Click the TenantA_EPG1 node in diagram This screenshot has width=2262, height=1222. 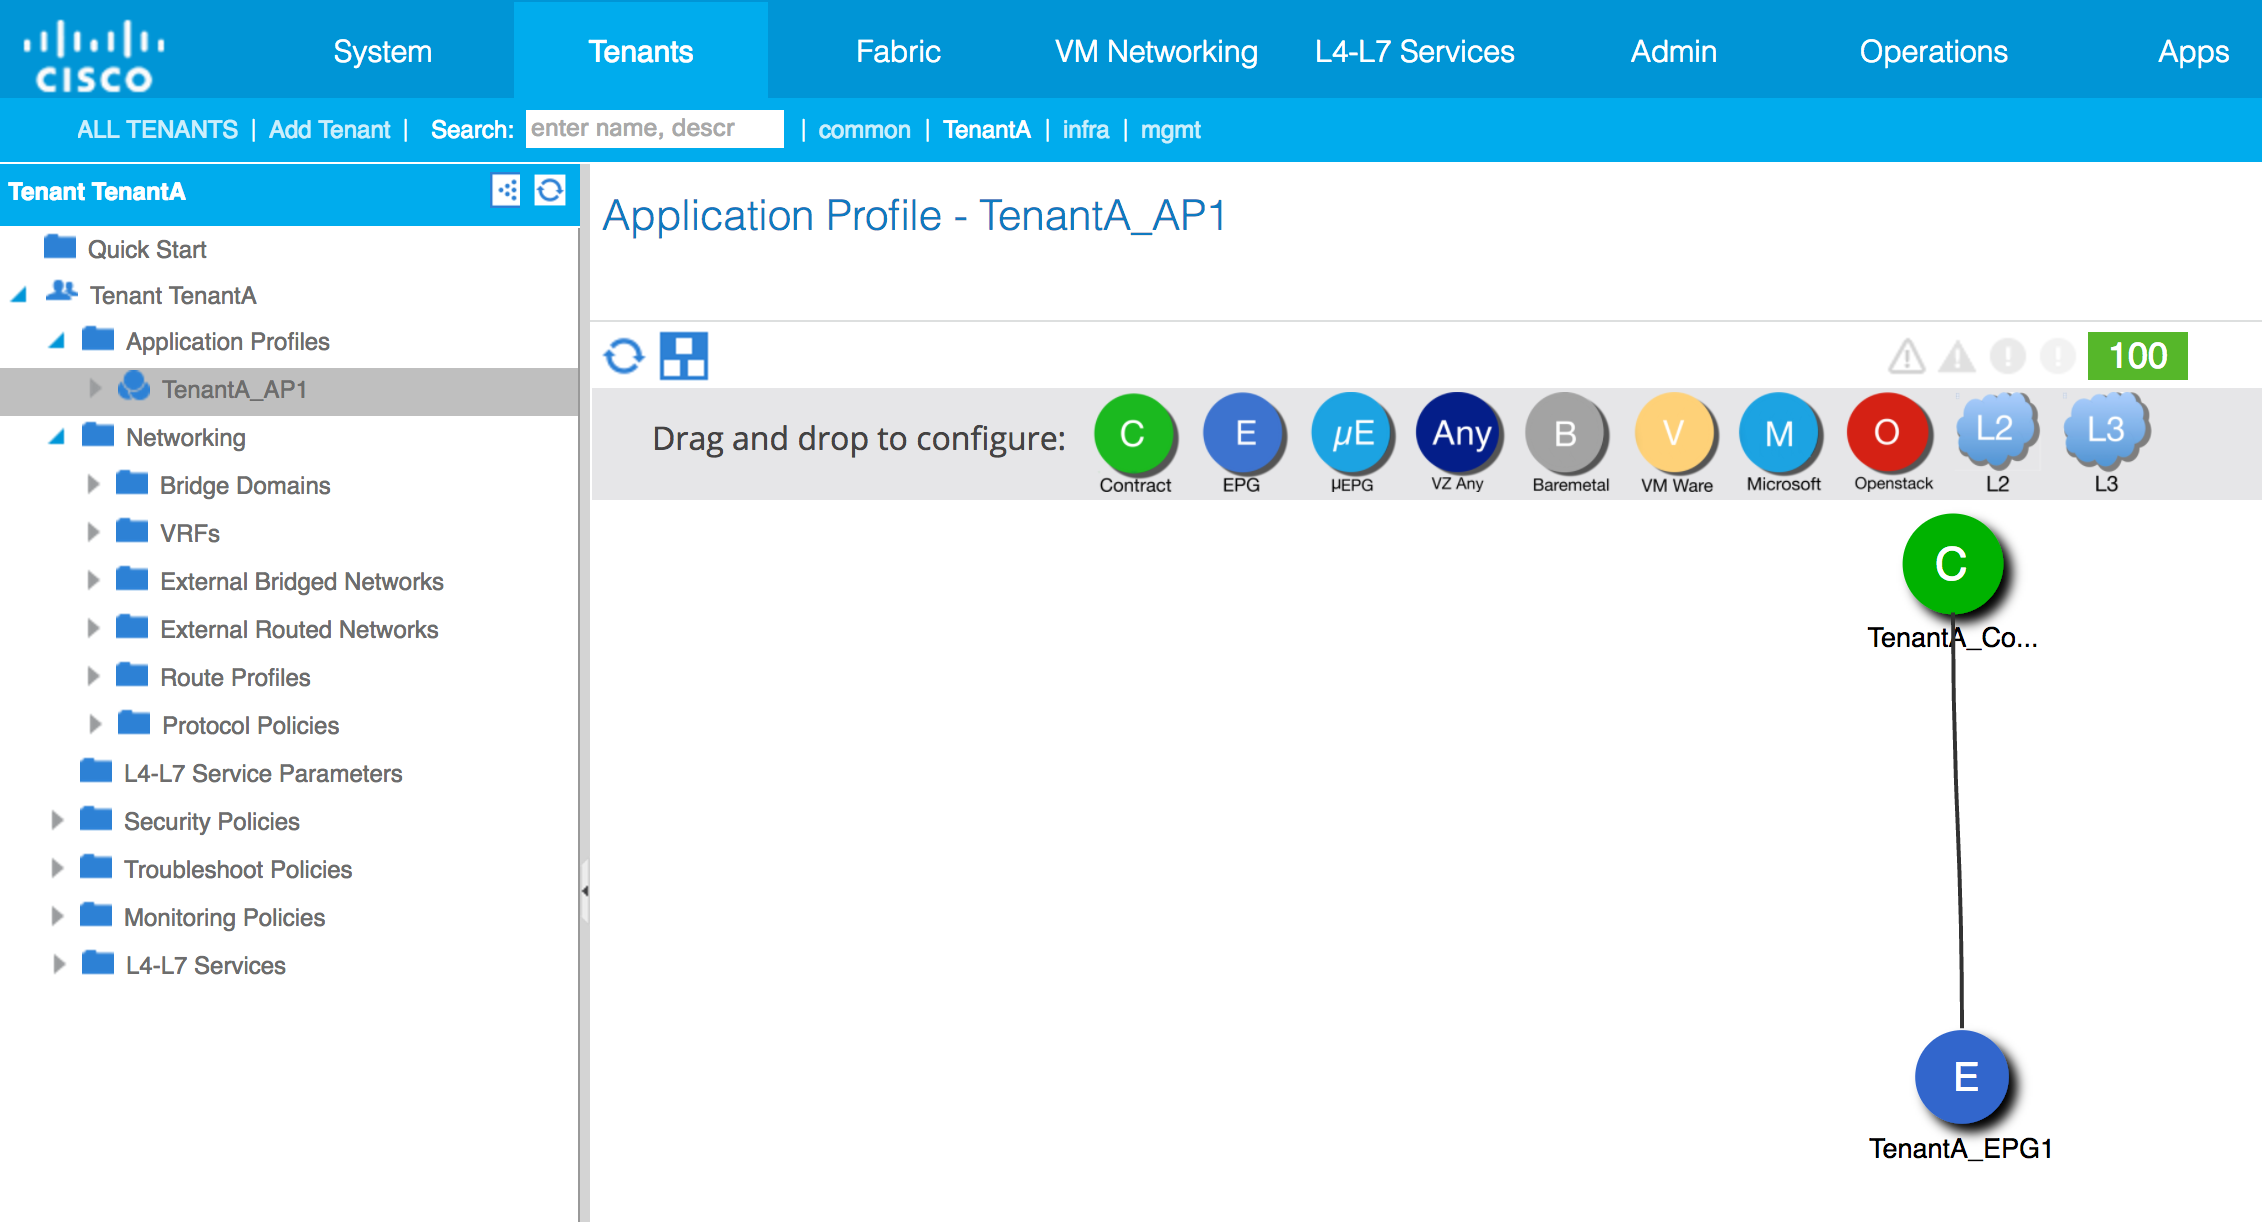[1964, 1077]
